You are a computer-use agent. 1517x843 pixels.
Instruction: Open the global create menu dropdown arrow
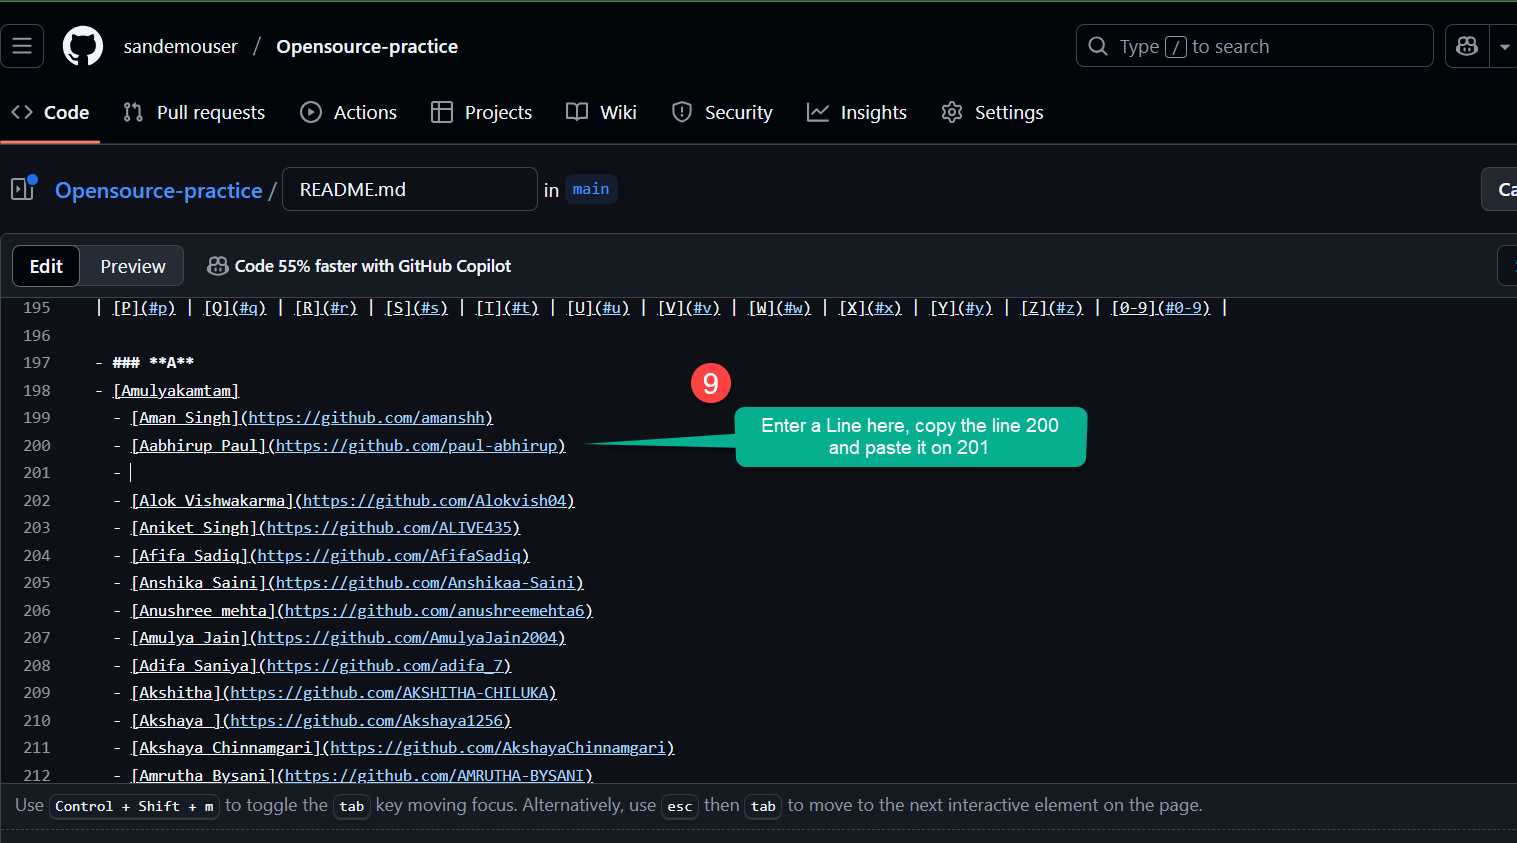tap(1505, 45)
